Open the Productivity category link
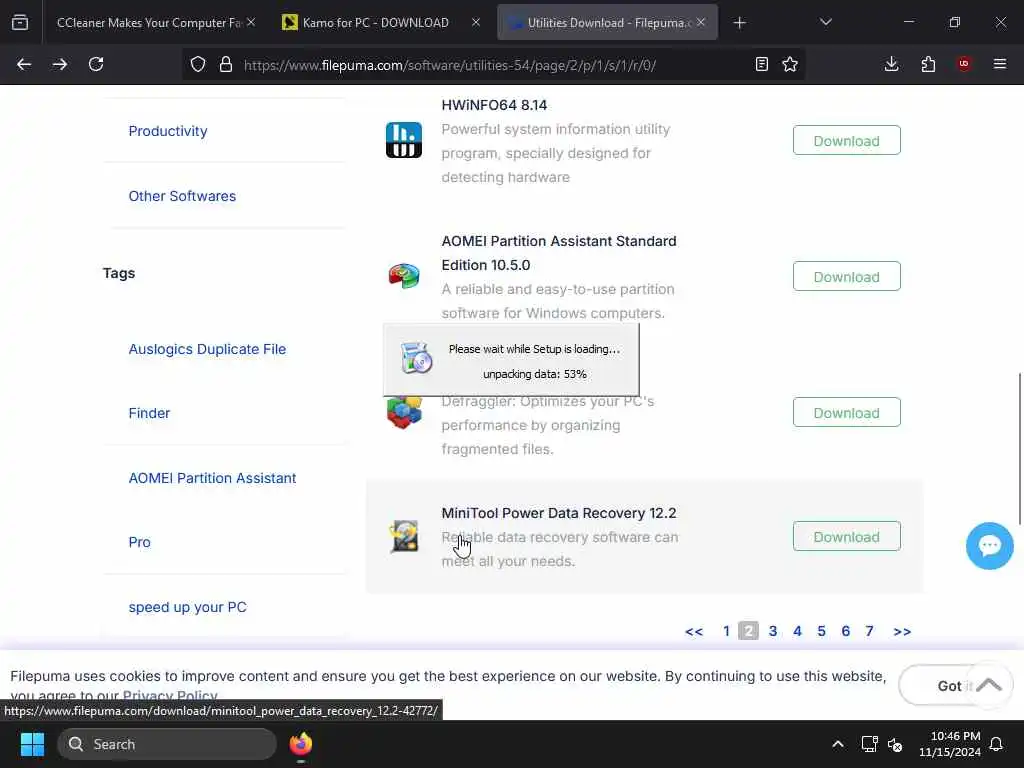 tap(168, 131)
